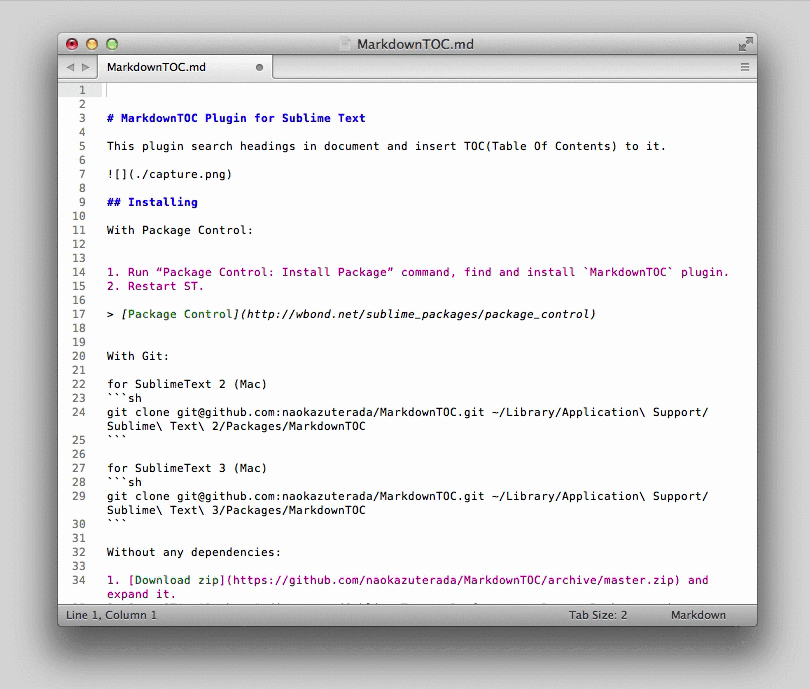Click the git clone line 24
The image size is (810, 689).
pos(407,419)
